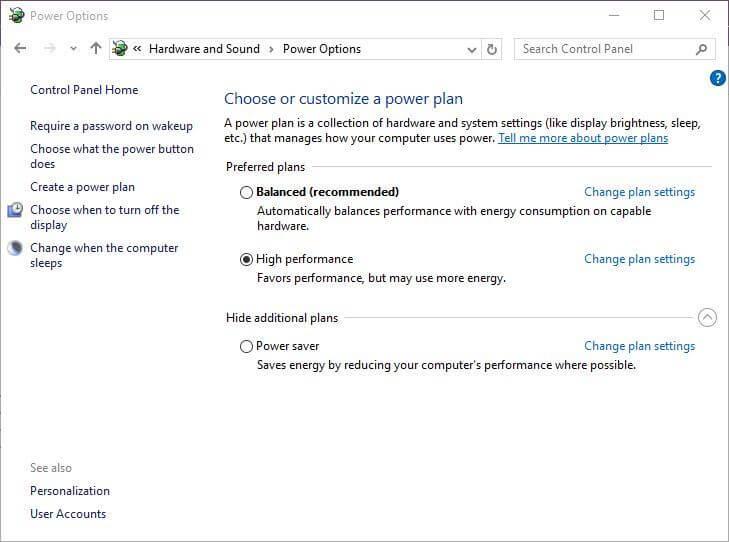The width and height of the screenshot is (729, 542).
Task: Open Choose what the power button does
Action: [112, 156]
